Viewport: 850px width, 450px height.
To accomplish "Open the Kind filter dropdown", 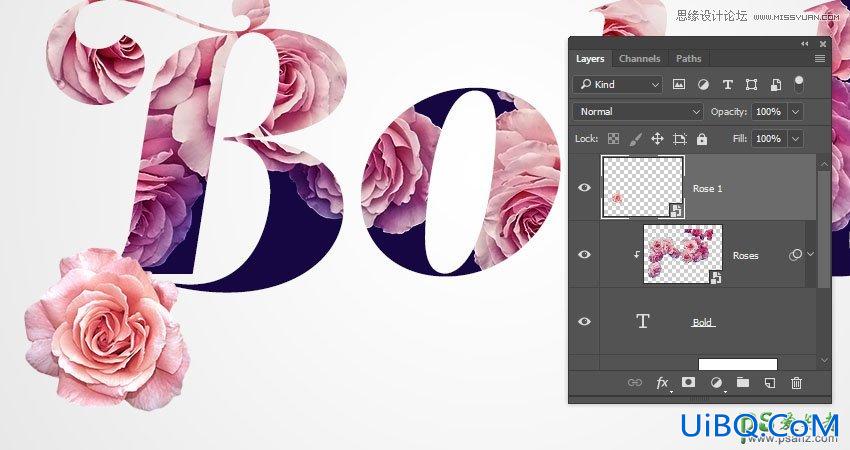I will [618, 84].
